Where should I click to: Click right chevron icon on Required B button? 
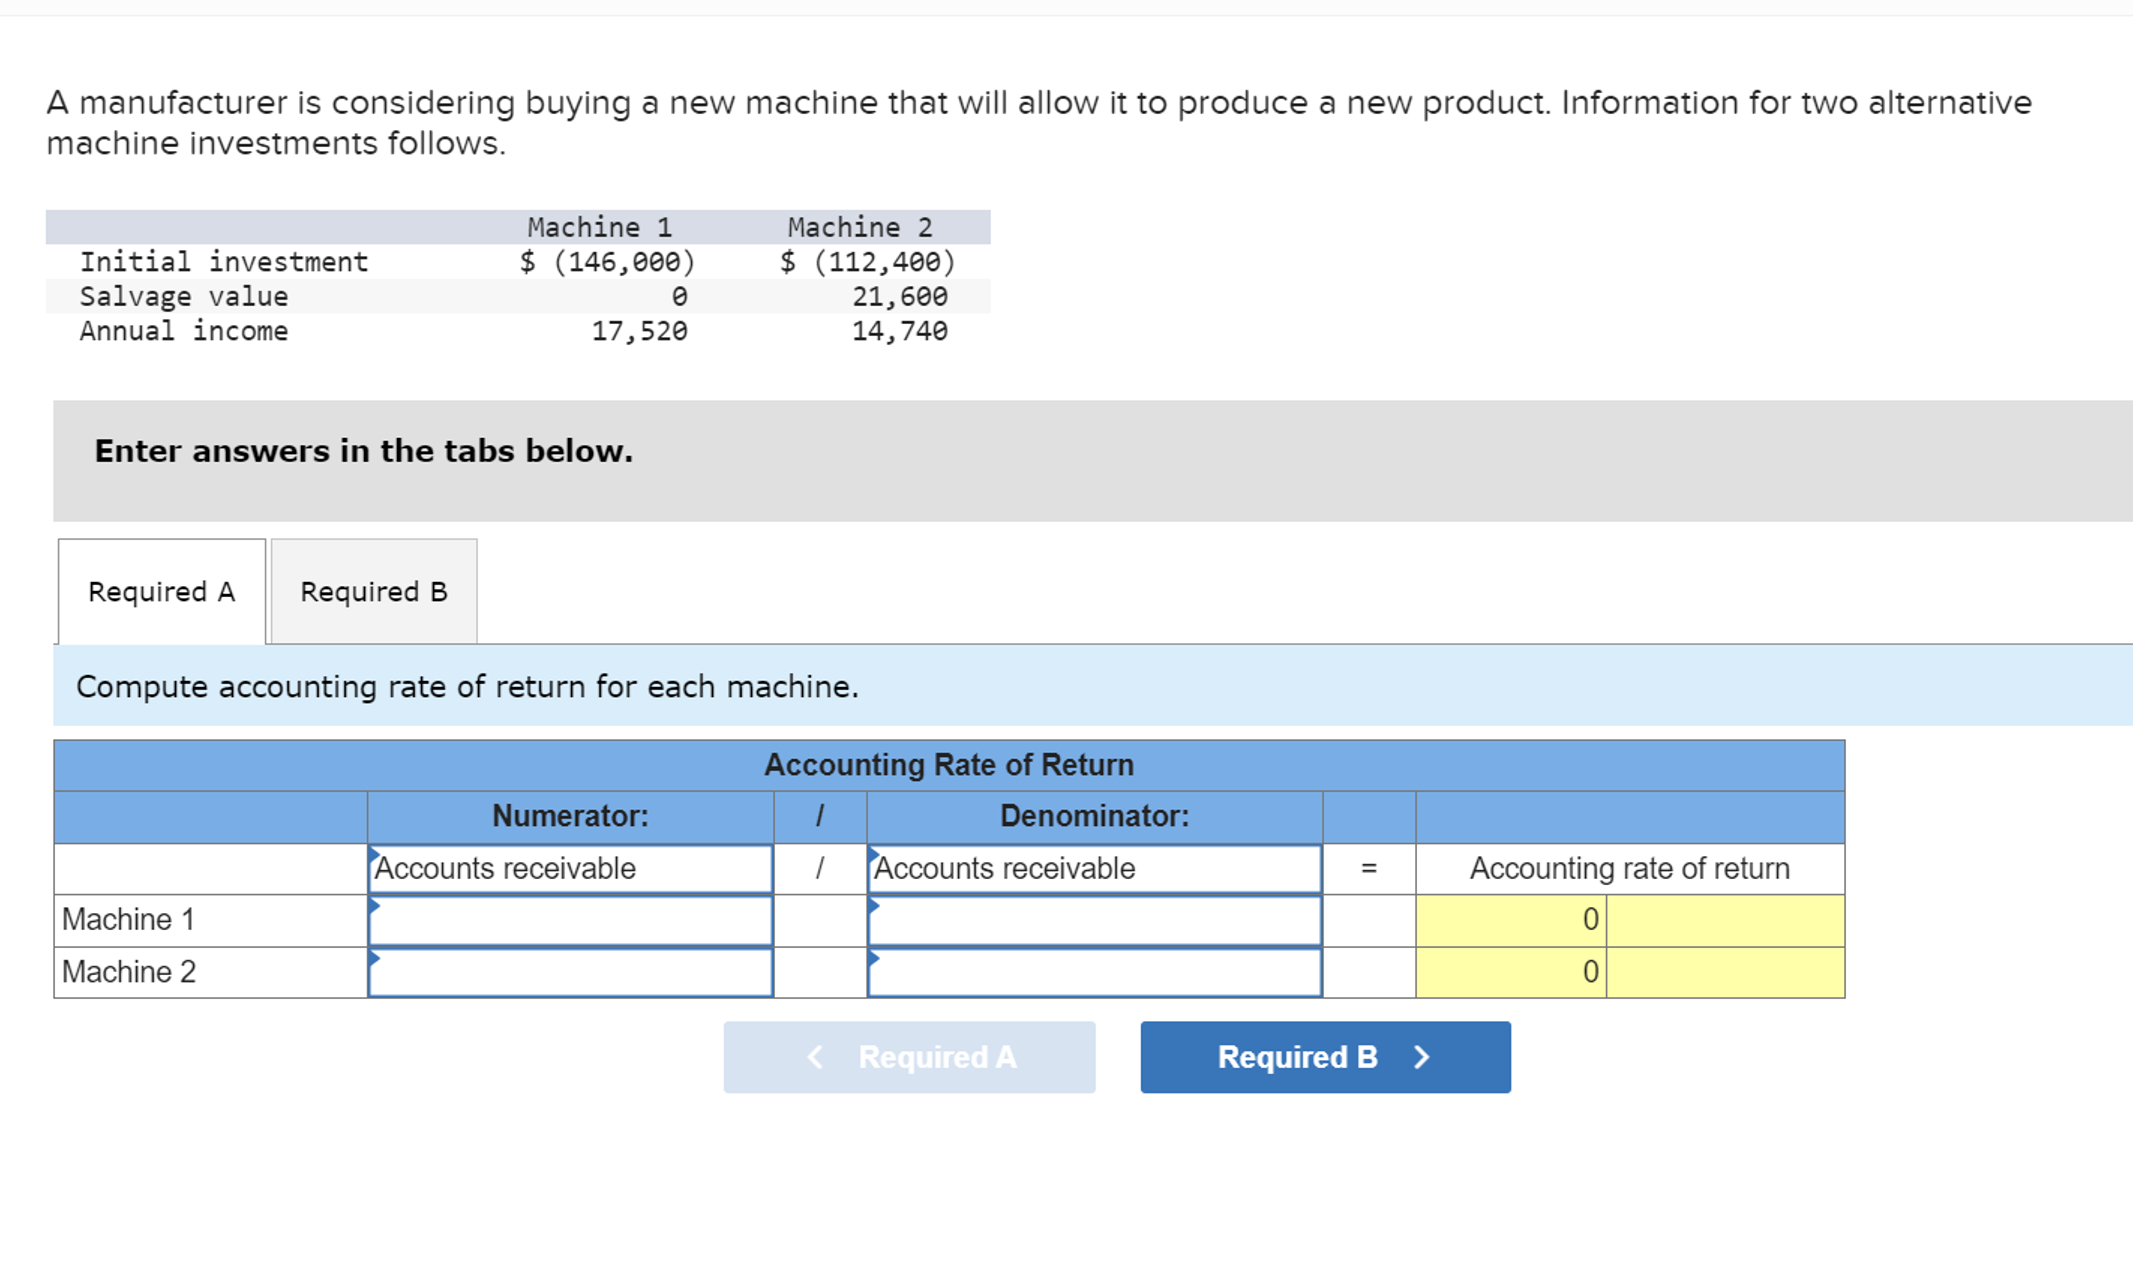click(x=1422, y=1057)
